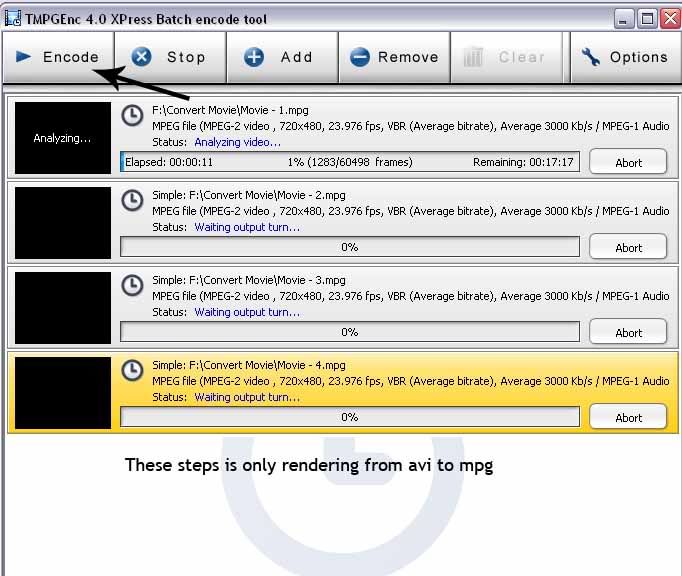Click the Remove button label
This screenshot has width=682, height=576.
point(408,57)
